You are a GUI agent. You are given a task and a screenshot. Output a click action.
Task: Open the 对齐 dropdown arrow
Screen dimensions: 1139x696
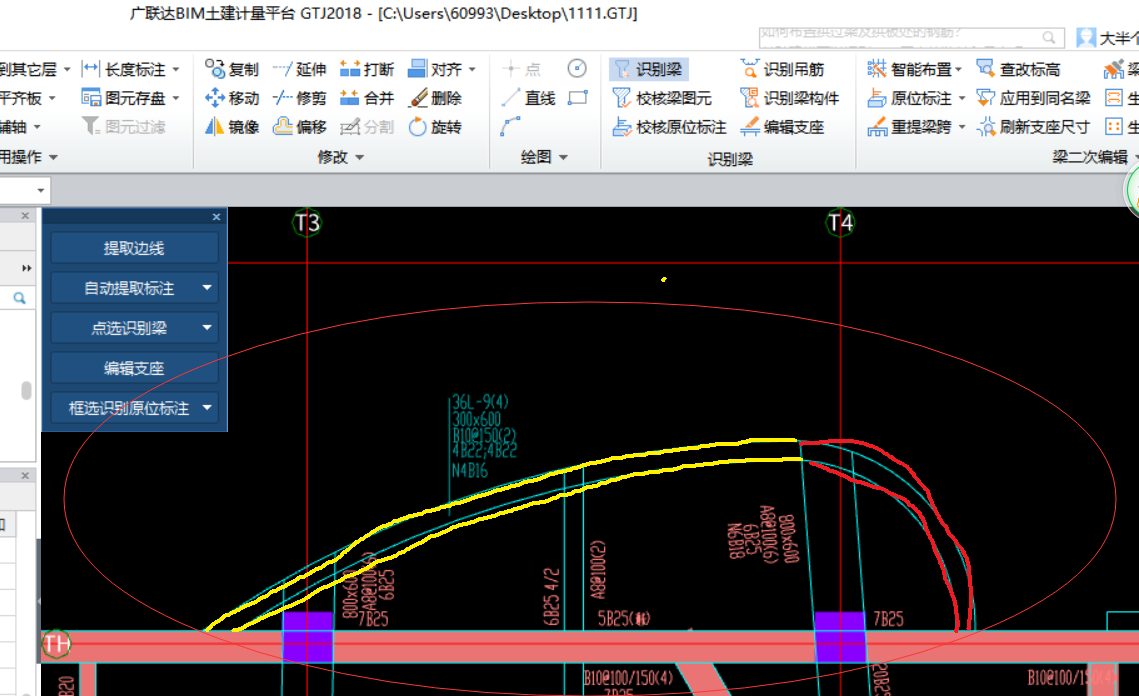(472, 70)
